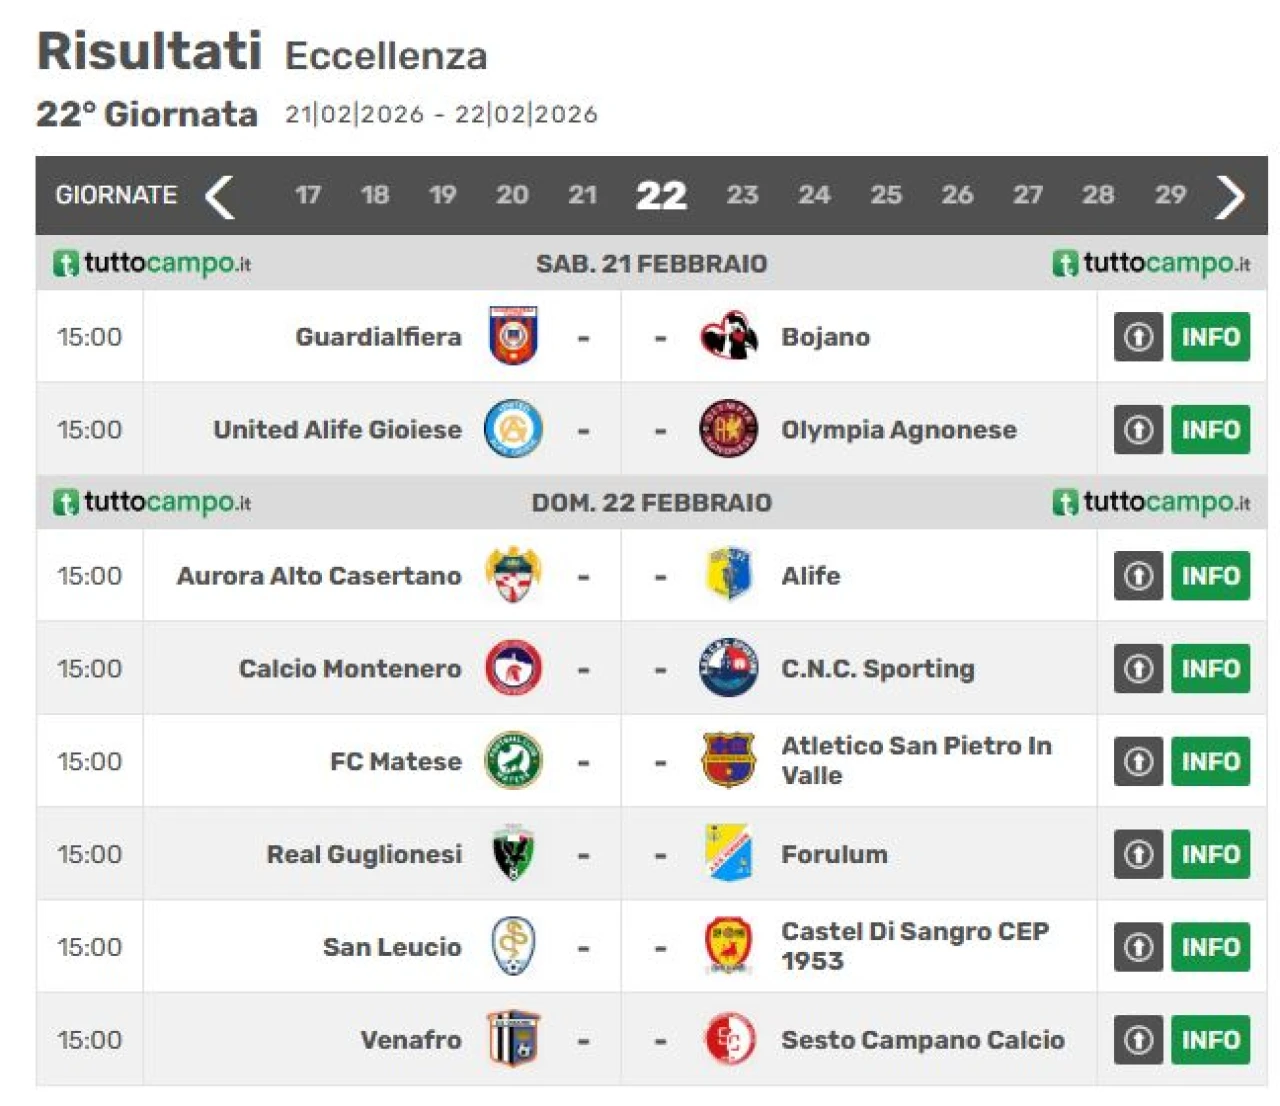Screen dimensions: 1280x1106
Task: Click the upload icon in Venafro match row
Action: (1138, 1040)
